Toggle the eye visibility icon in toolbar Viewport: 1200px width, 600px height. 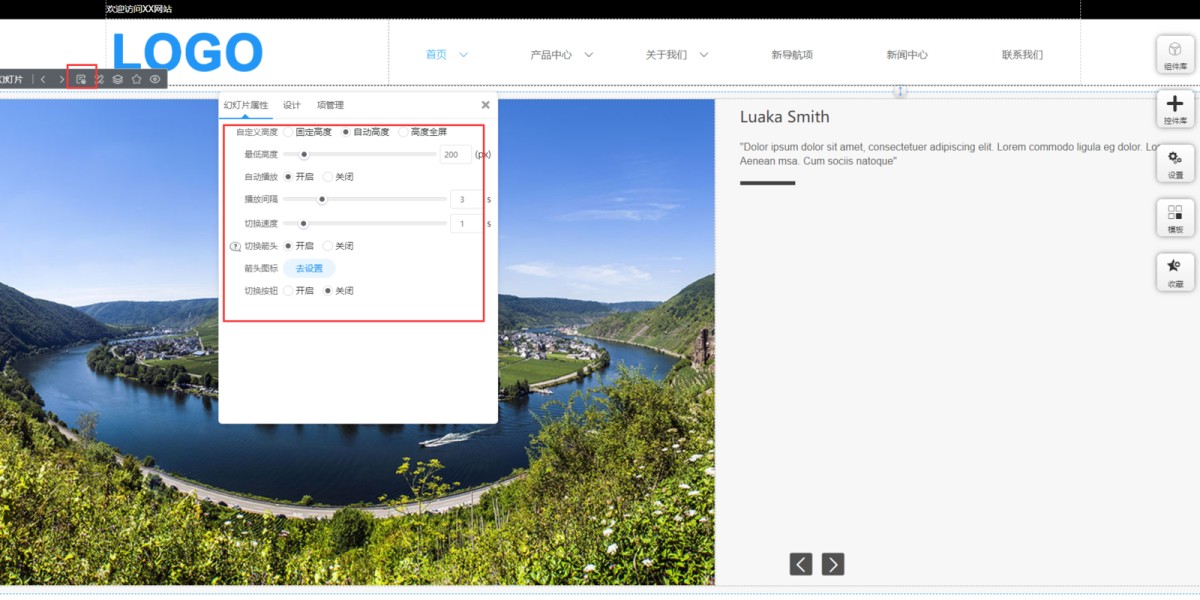click(155, 79)
